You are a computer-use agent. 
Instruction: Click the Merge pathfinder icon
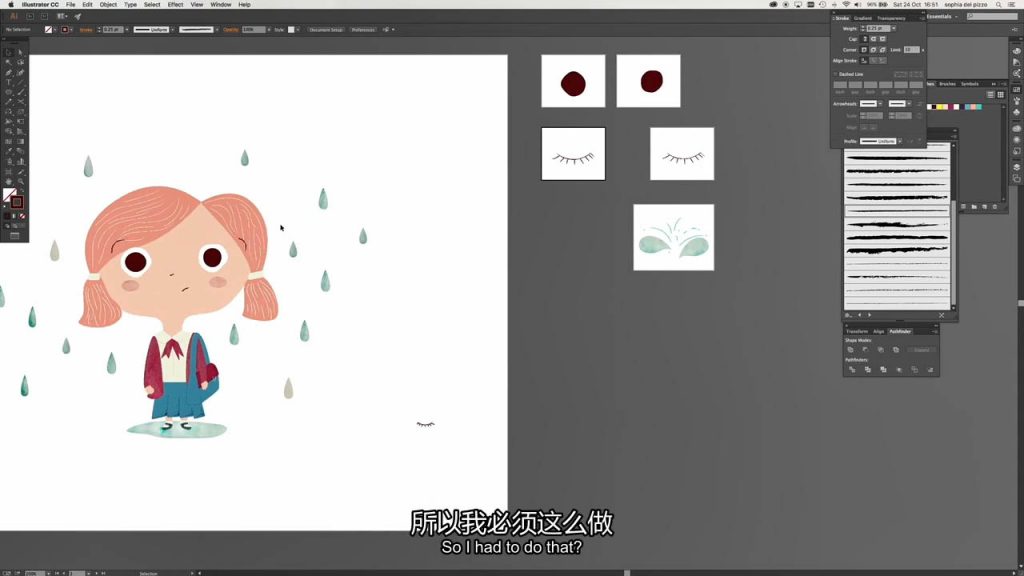[x=884, y=370]
